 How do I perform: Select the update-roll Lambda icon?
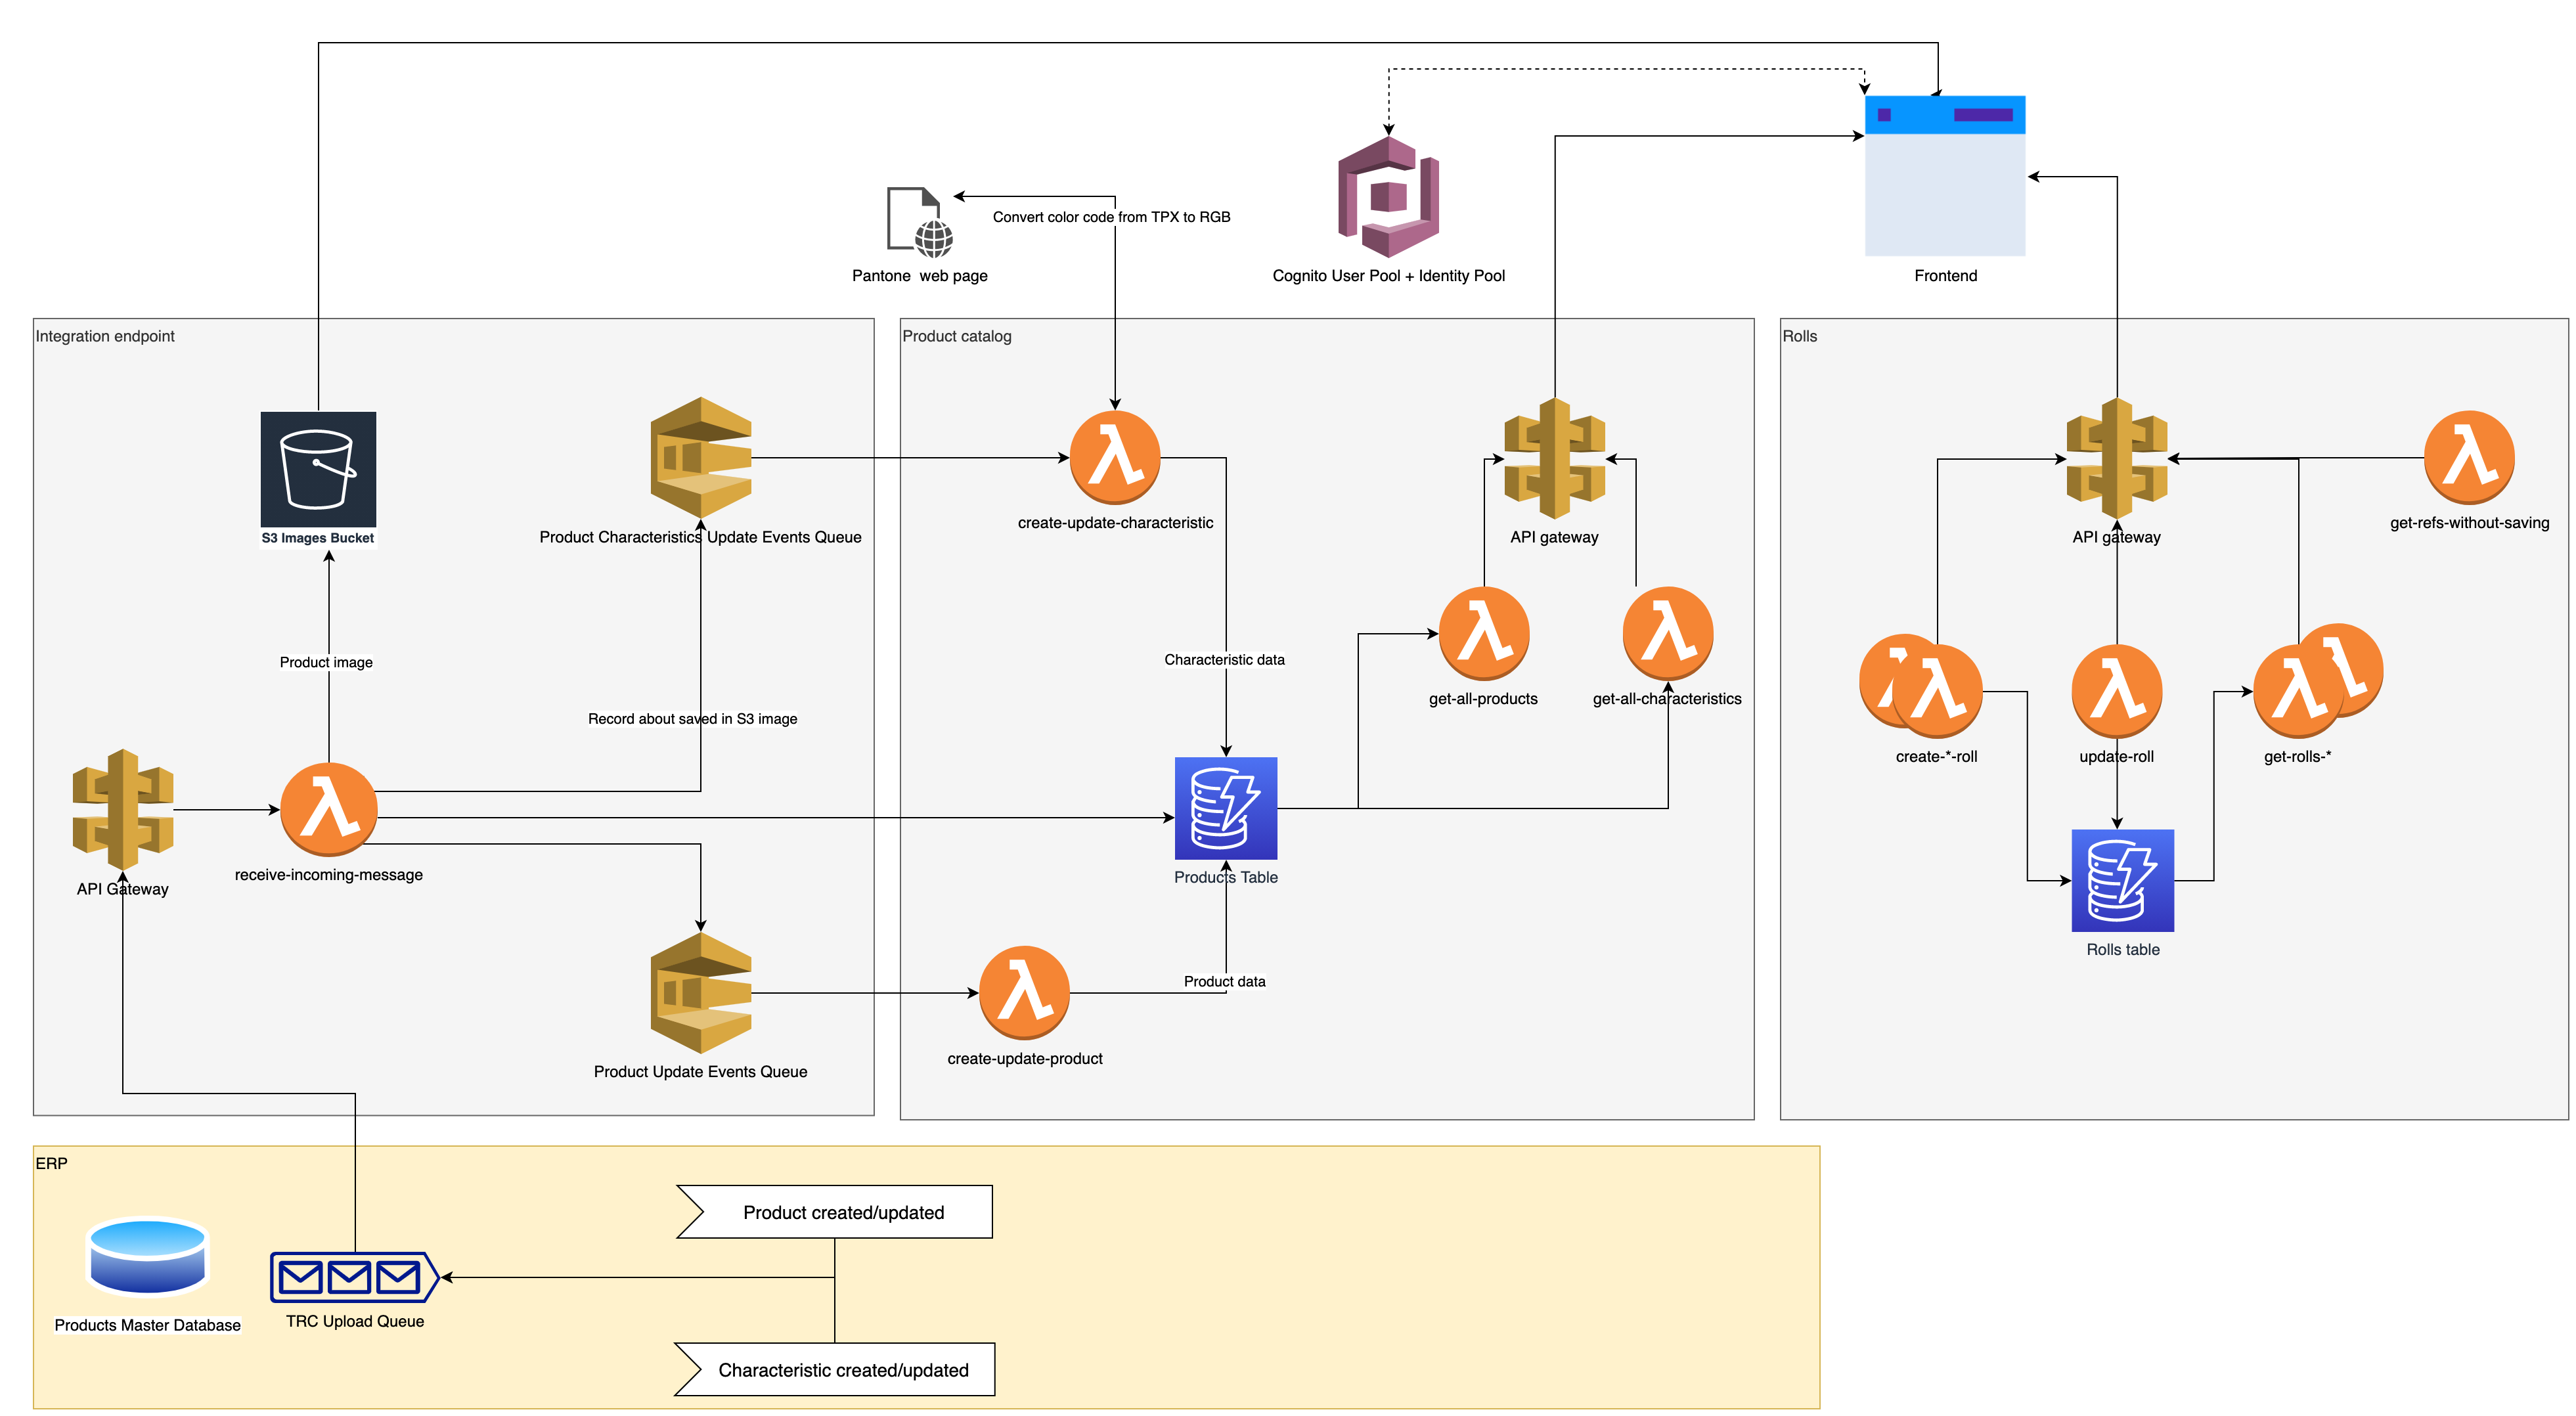[x=2117, y=691]
